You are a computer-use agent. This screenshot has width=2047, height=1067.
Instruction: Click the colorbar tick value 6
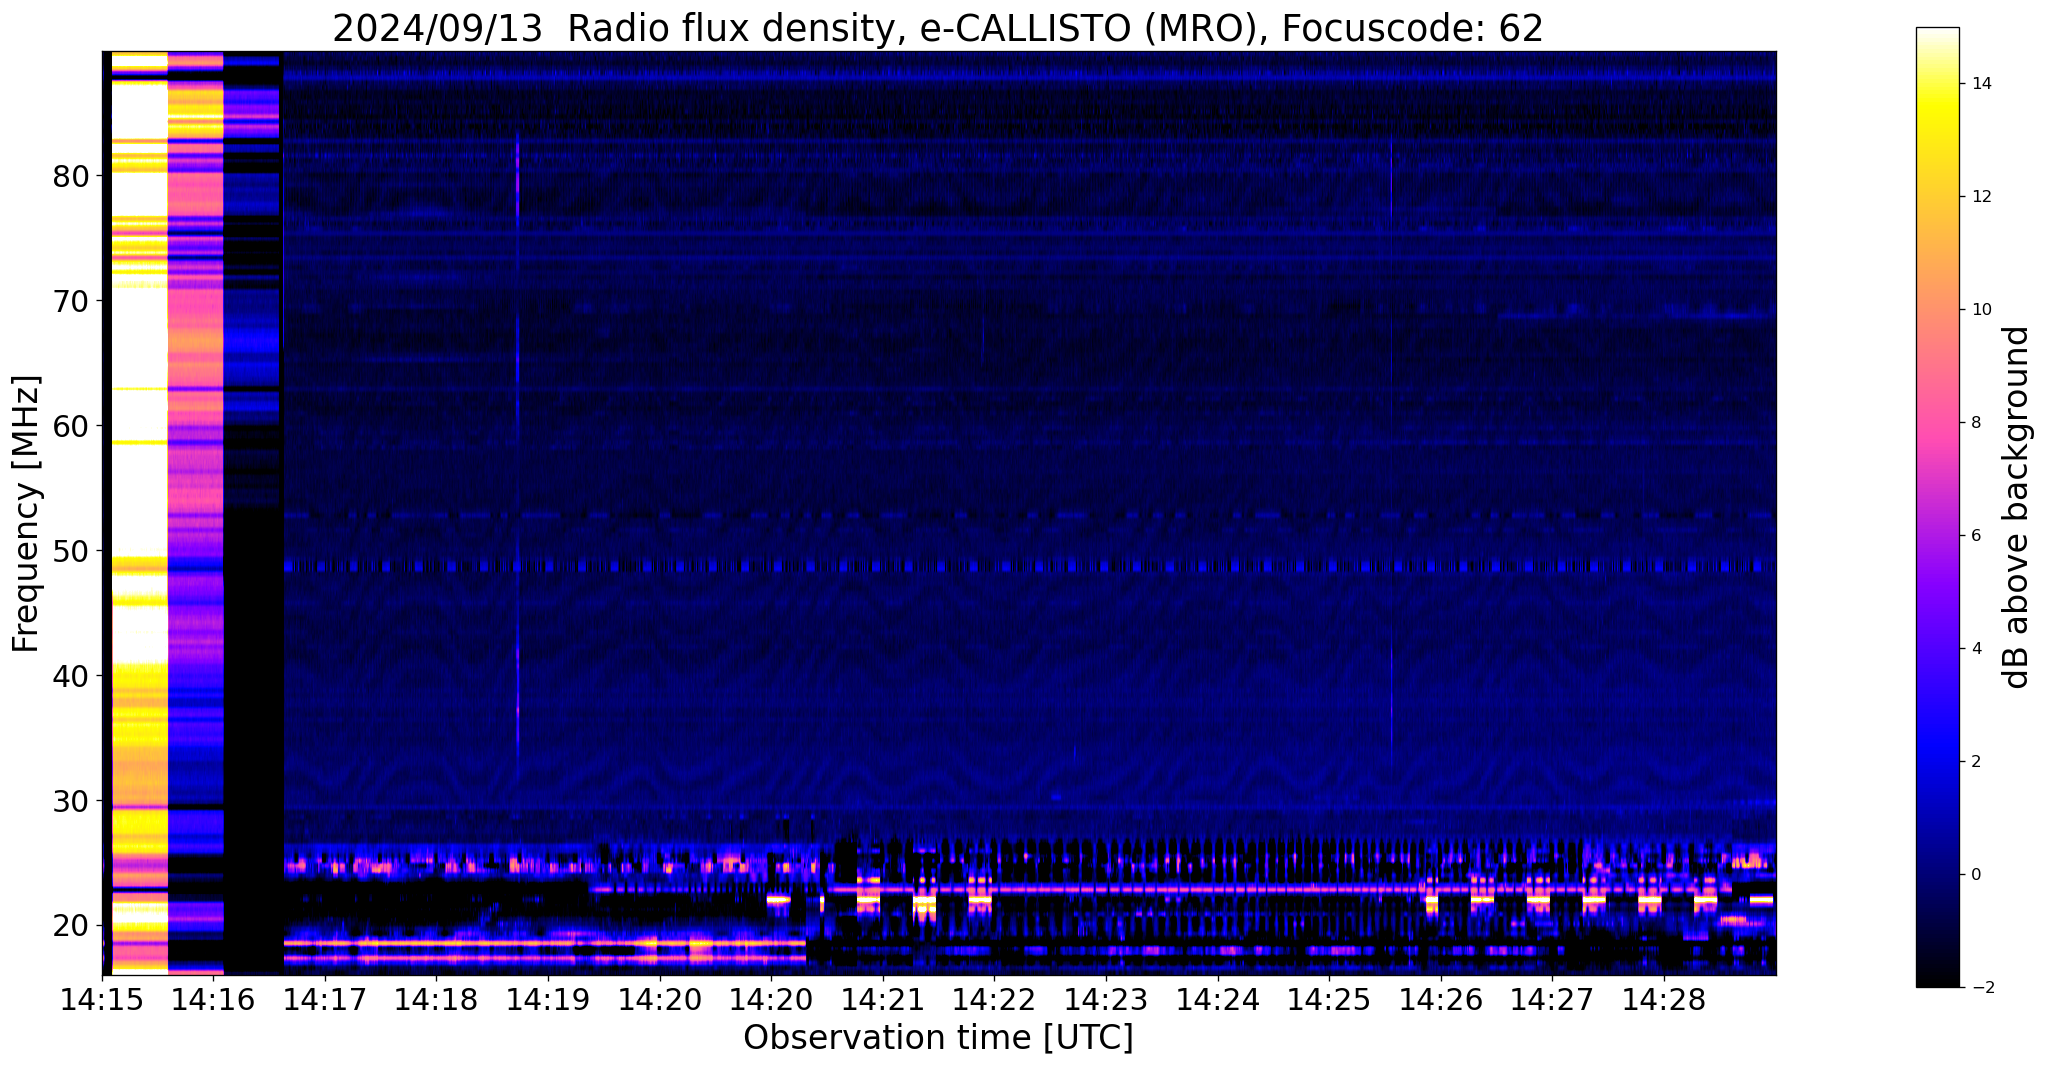[x=1976, y=536]
